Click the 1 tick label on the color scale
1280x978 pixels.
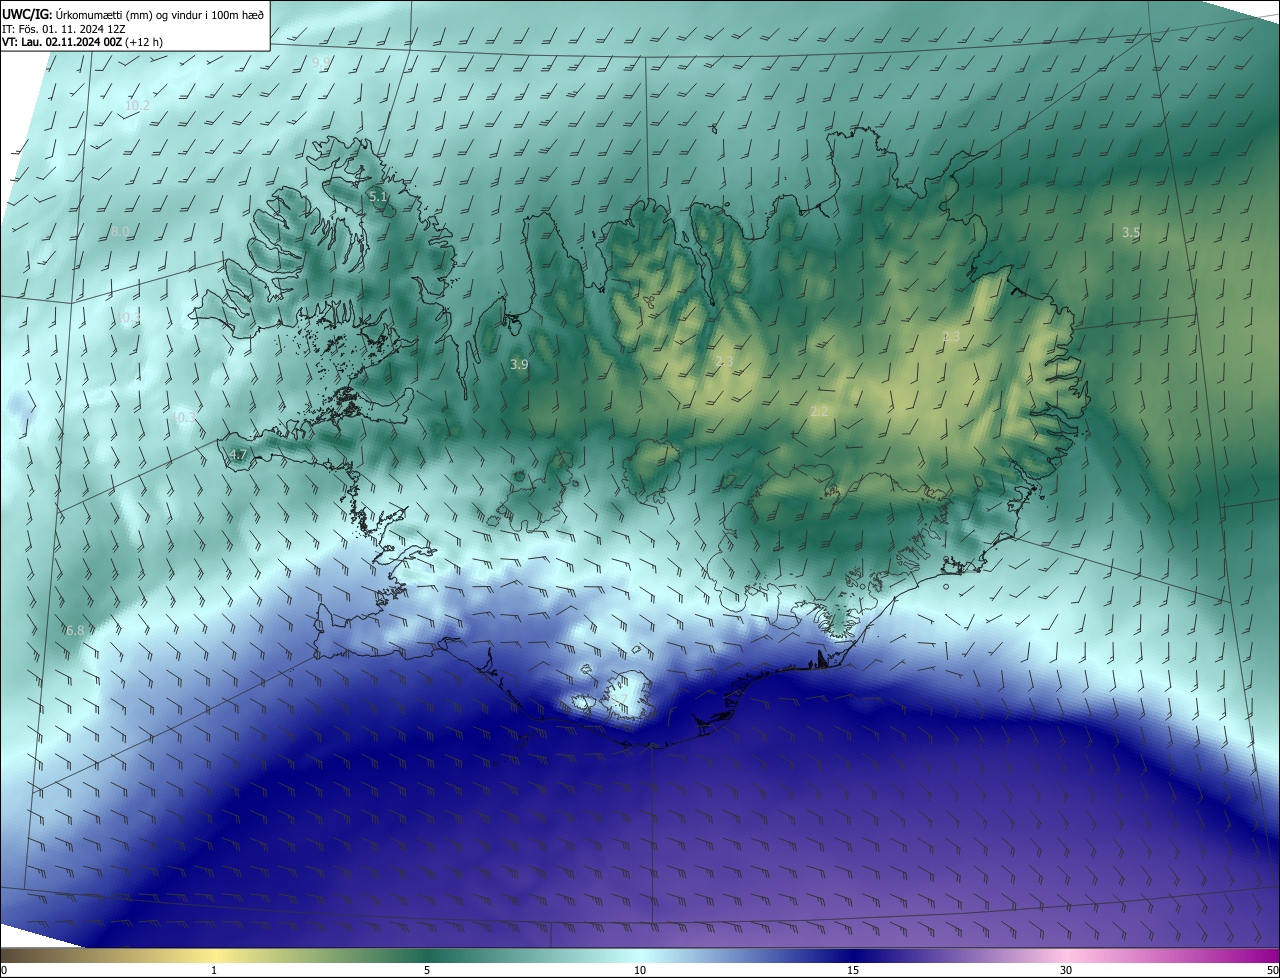214,970
